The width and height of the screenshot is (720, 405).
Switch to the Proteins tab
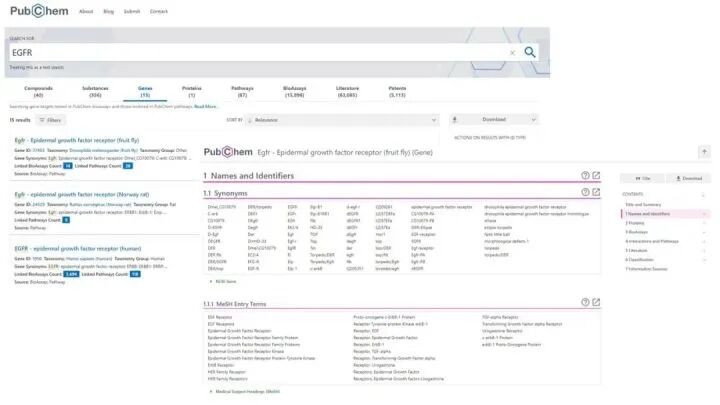pyautogui.click(x=191, y=91)
